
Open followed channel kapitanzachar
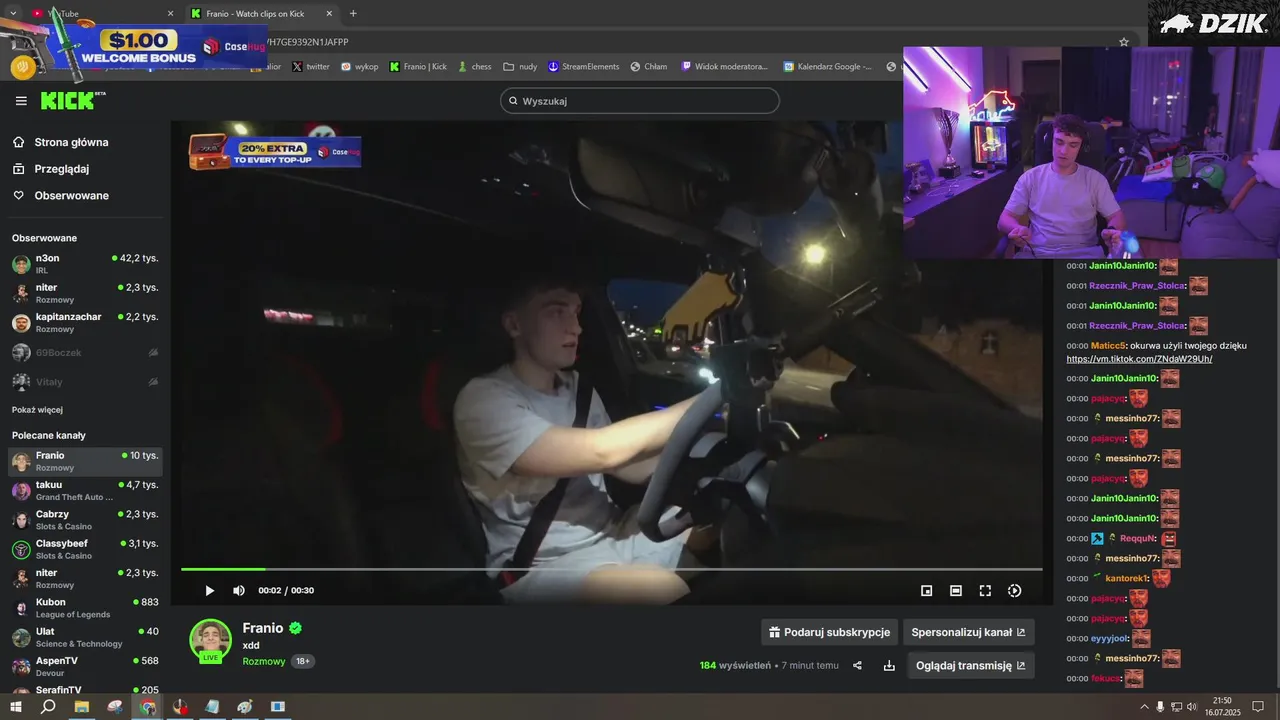pyautogui.click(x=85, y=322)
